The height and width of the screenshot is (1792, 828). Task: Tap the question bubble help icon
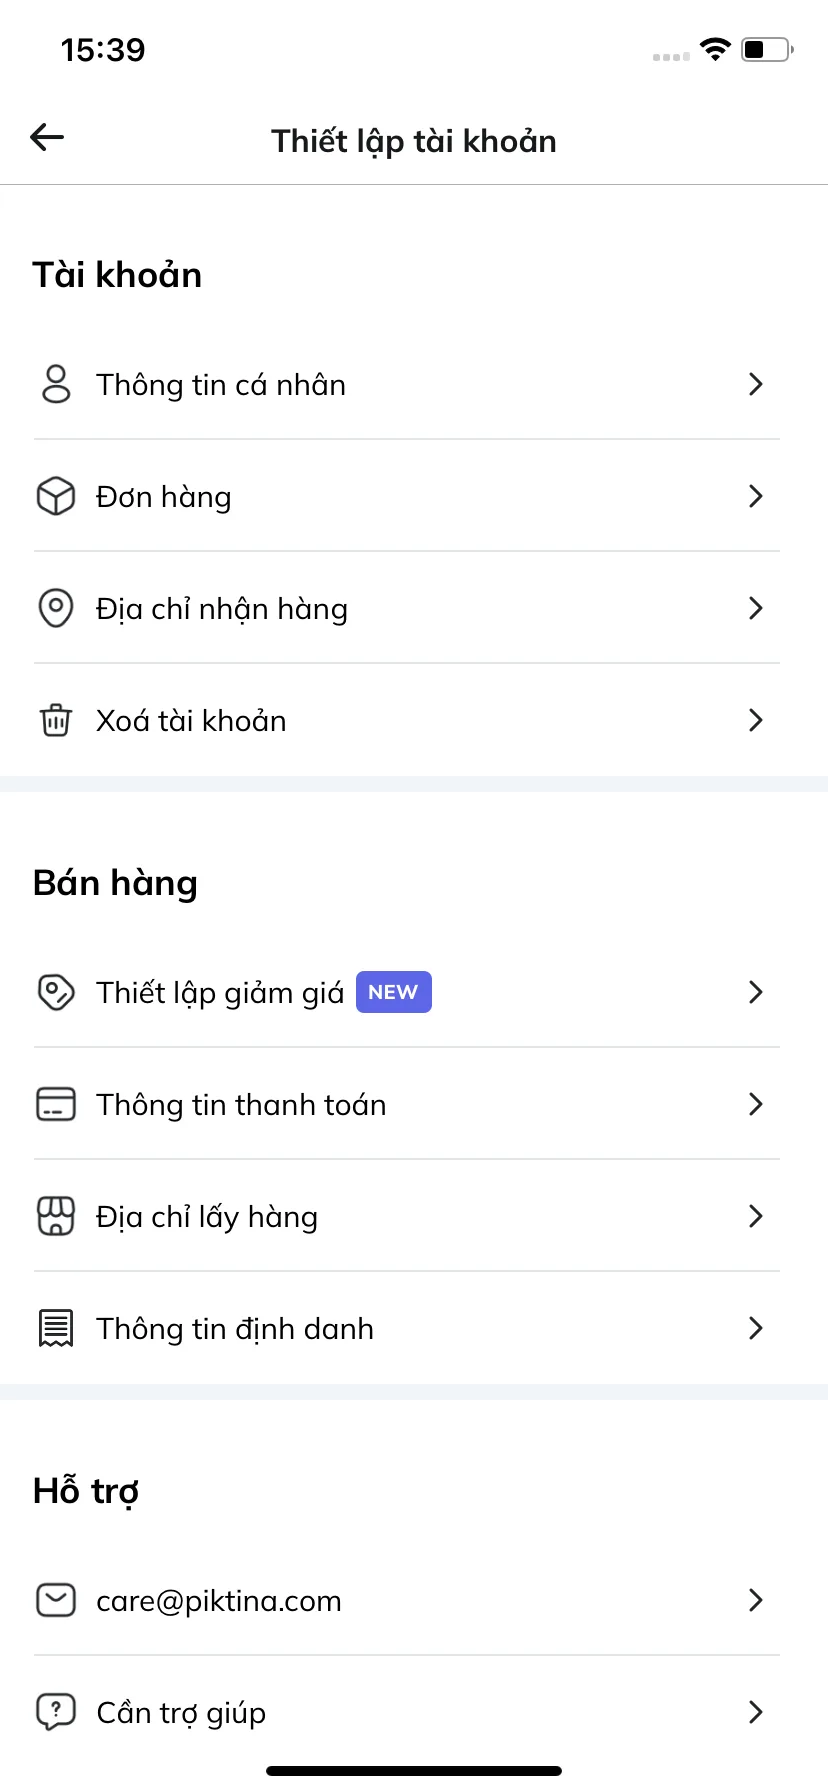(x=56, y=1712)
